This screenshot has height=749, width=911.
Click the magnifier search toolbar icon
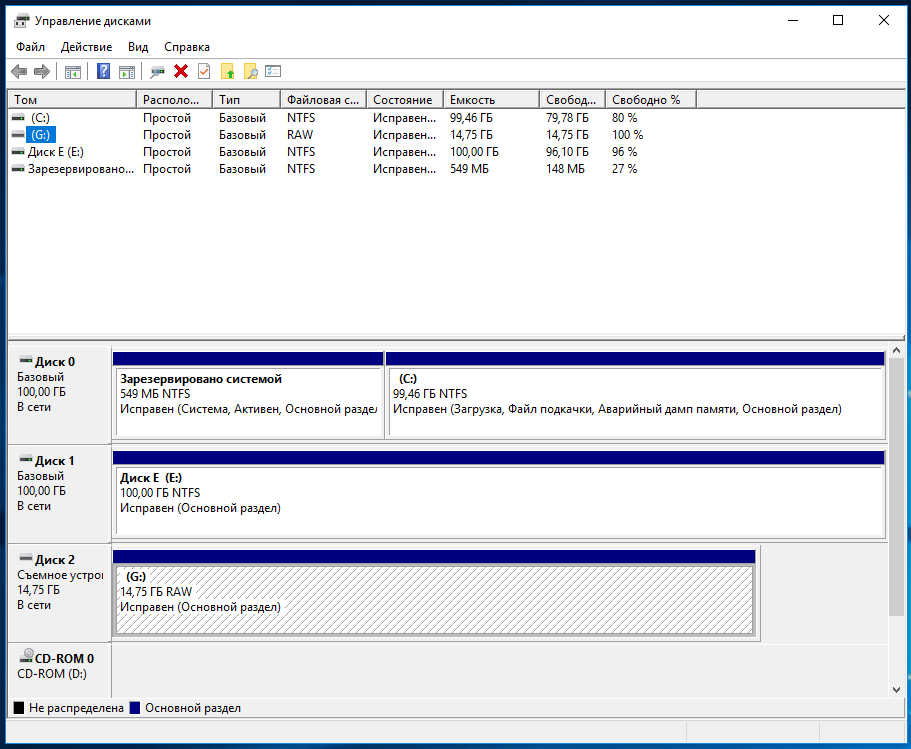point(250,71)
